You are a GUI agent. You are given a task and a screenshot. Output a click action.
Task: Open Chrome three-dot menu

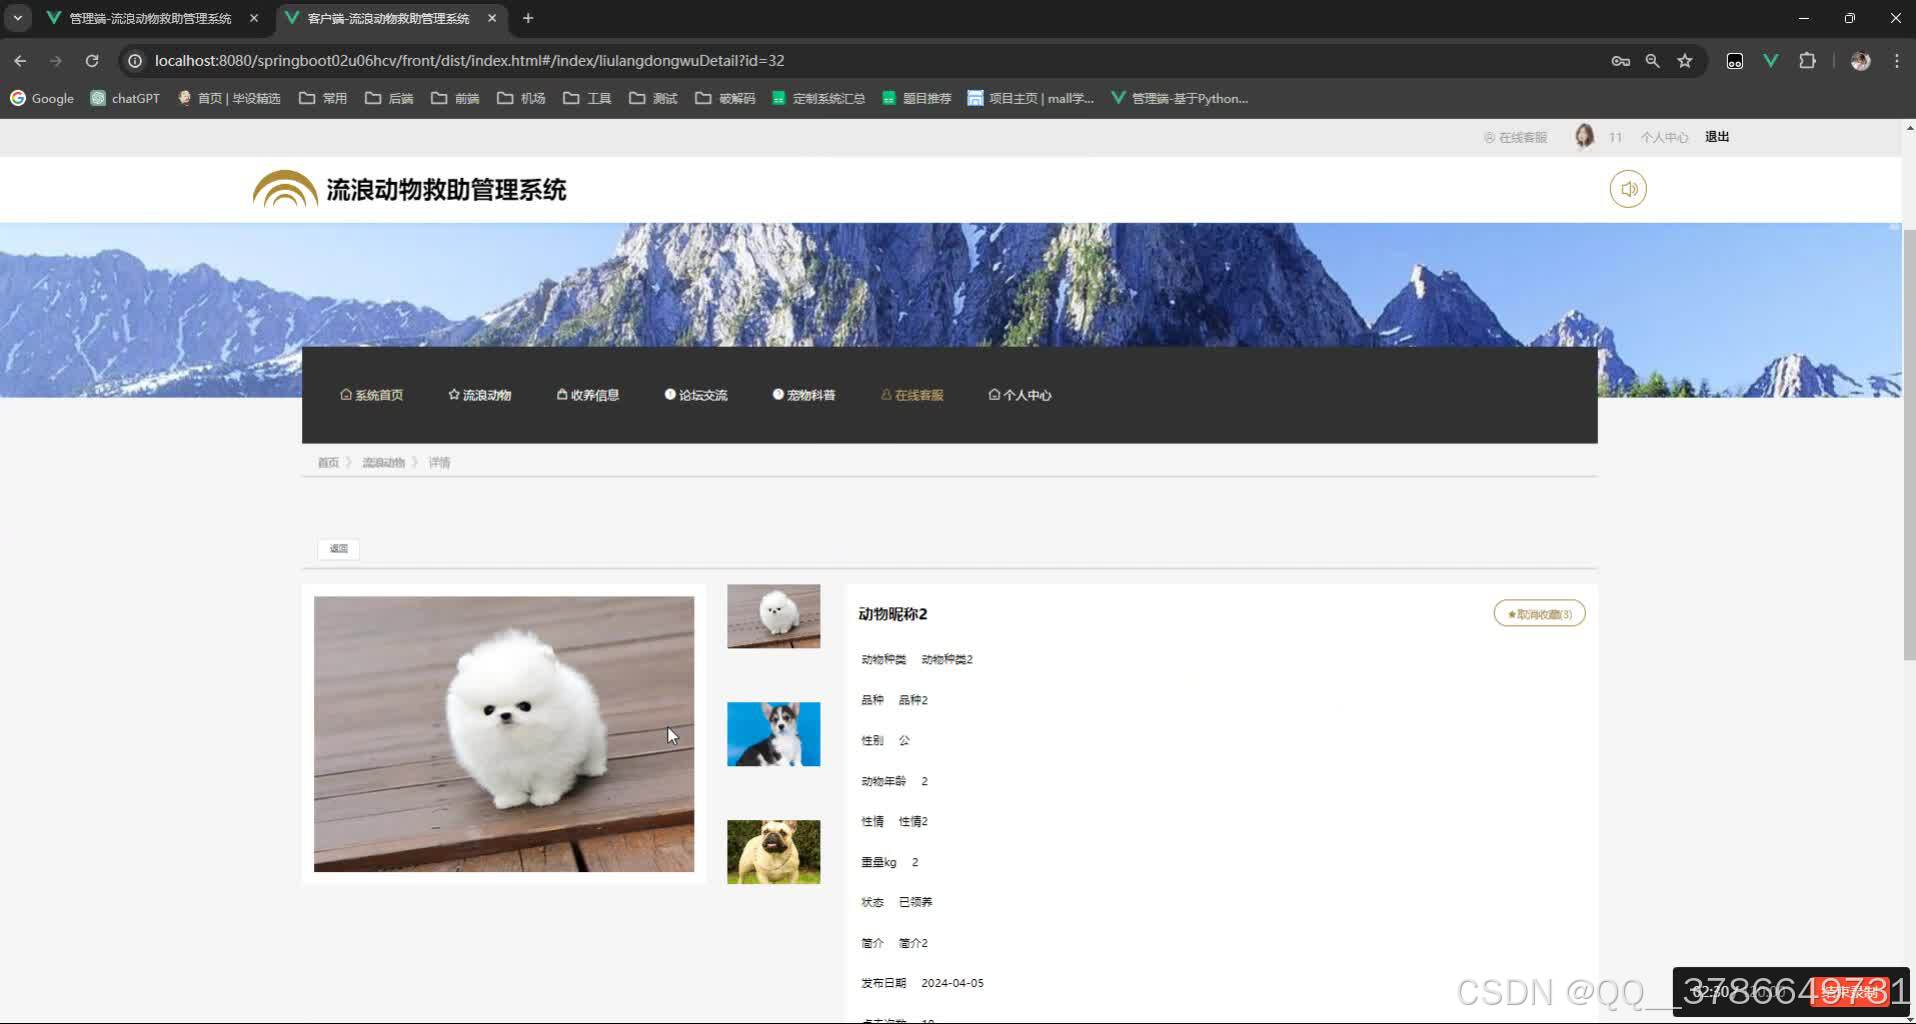(1897, 61)
